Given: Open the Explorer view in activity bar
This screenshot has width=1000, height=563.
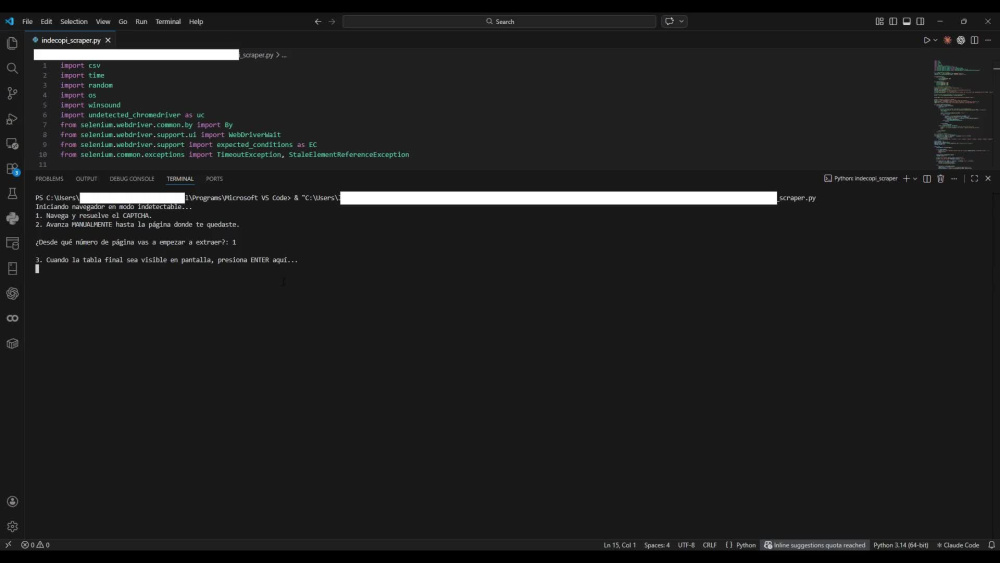Looking at the screenshot, I should (x=12, y=43).
